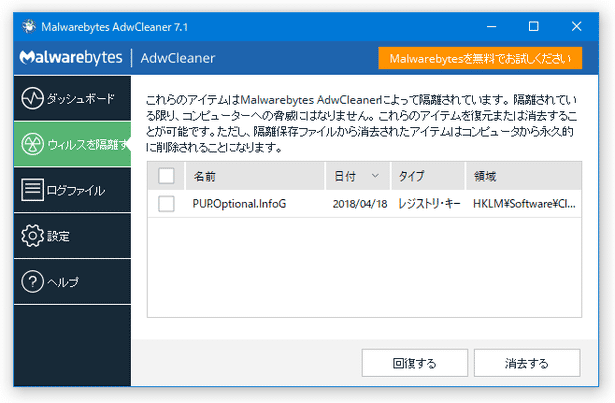Click the レジストリ・キー type cell
Viewport: 615px width, 403px height.
429,204
